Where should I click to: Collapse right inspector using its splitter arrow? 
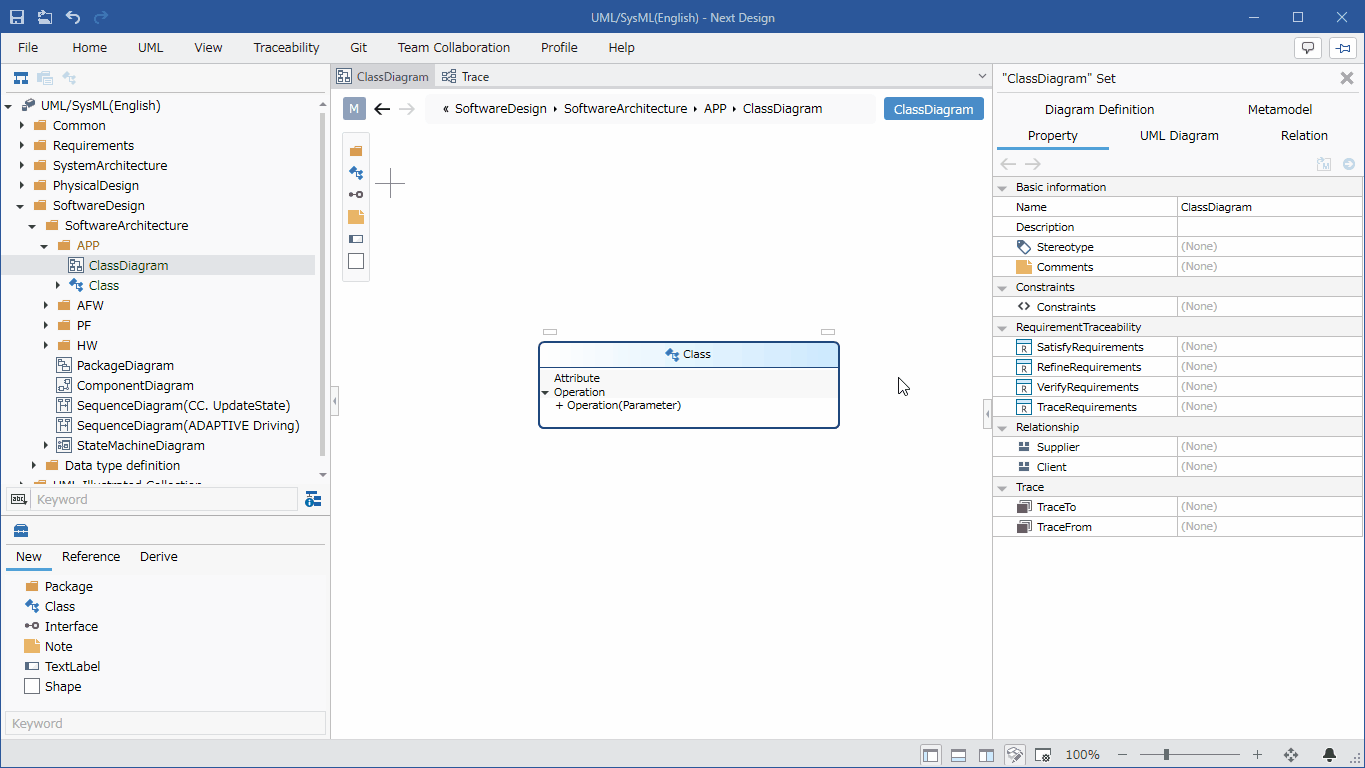coord(987,413)
